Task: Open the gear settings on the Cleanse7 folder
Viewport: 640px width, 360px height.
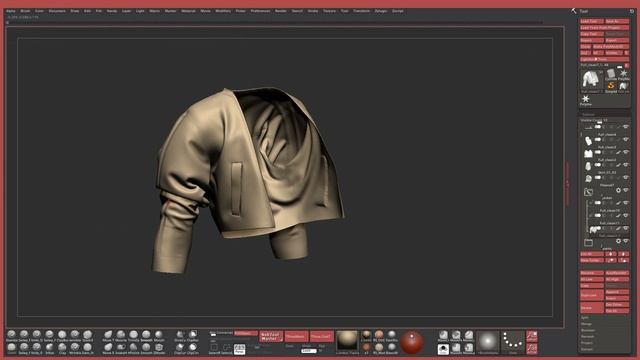Action: (618, 190)
